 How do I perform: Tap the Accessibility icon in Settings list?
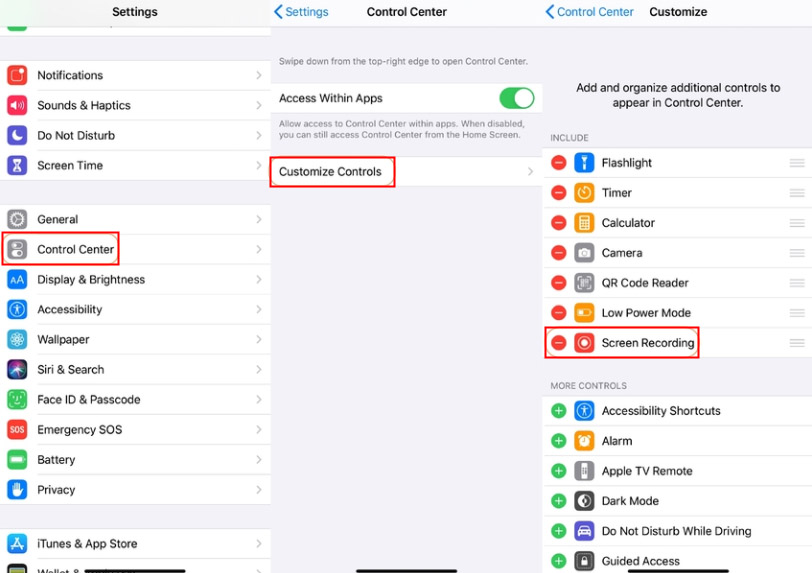pyautogui.click(x=17, y=309)
